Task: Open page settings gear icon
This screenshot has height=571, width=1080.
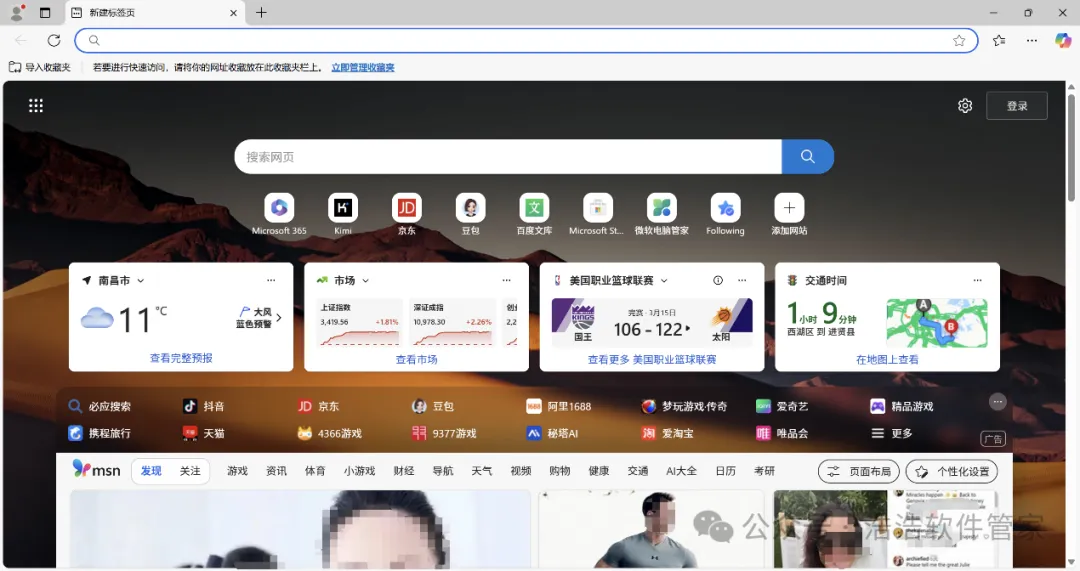Action: click(x=965, y=105)
